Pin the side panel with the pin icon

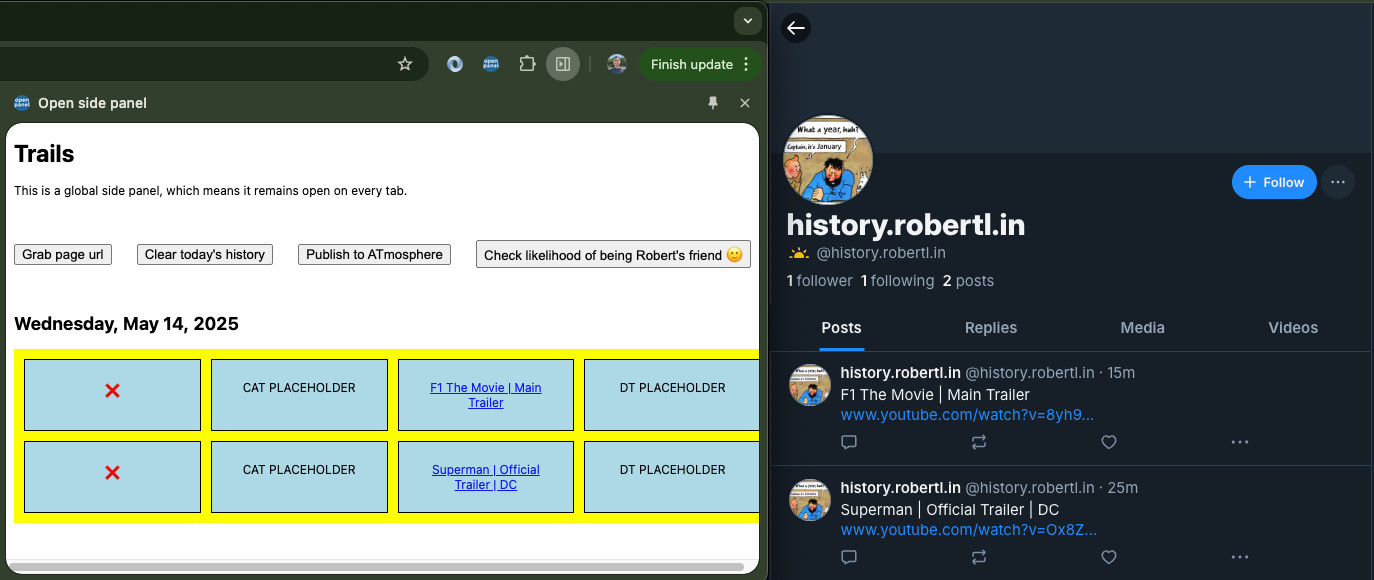click(x=713, y=103)
